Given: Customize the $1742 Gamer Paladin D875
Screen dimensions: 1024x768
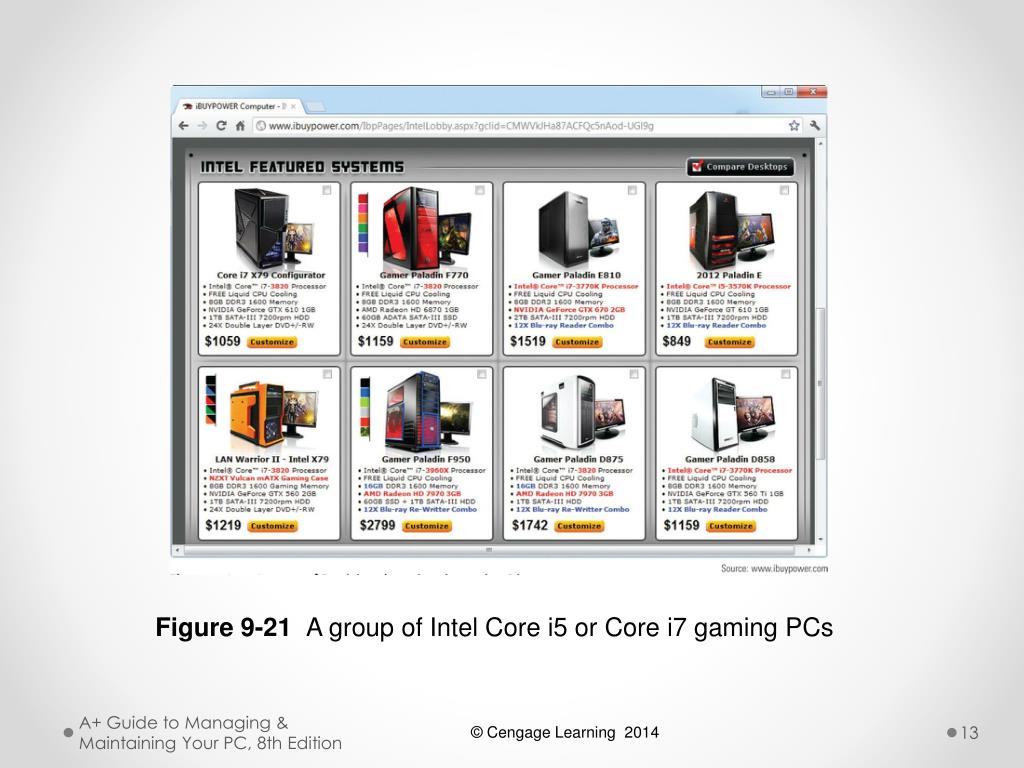Looking at the screenshot, I should (x=579, y=526).
